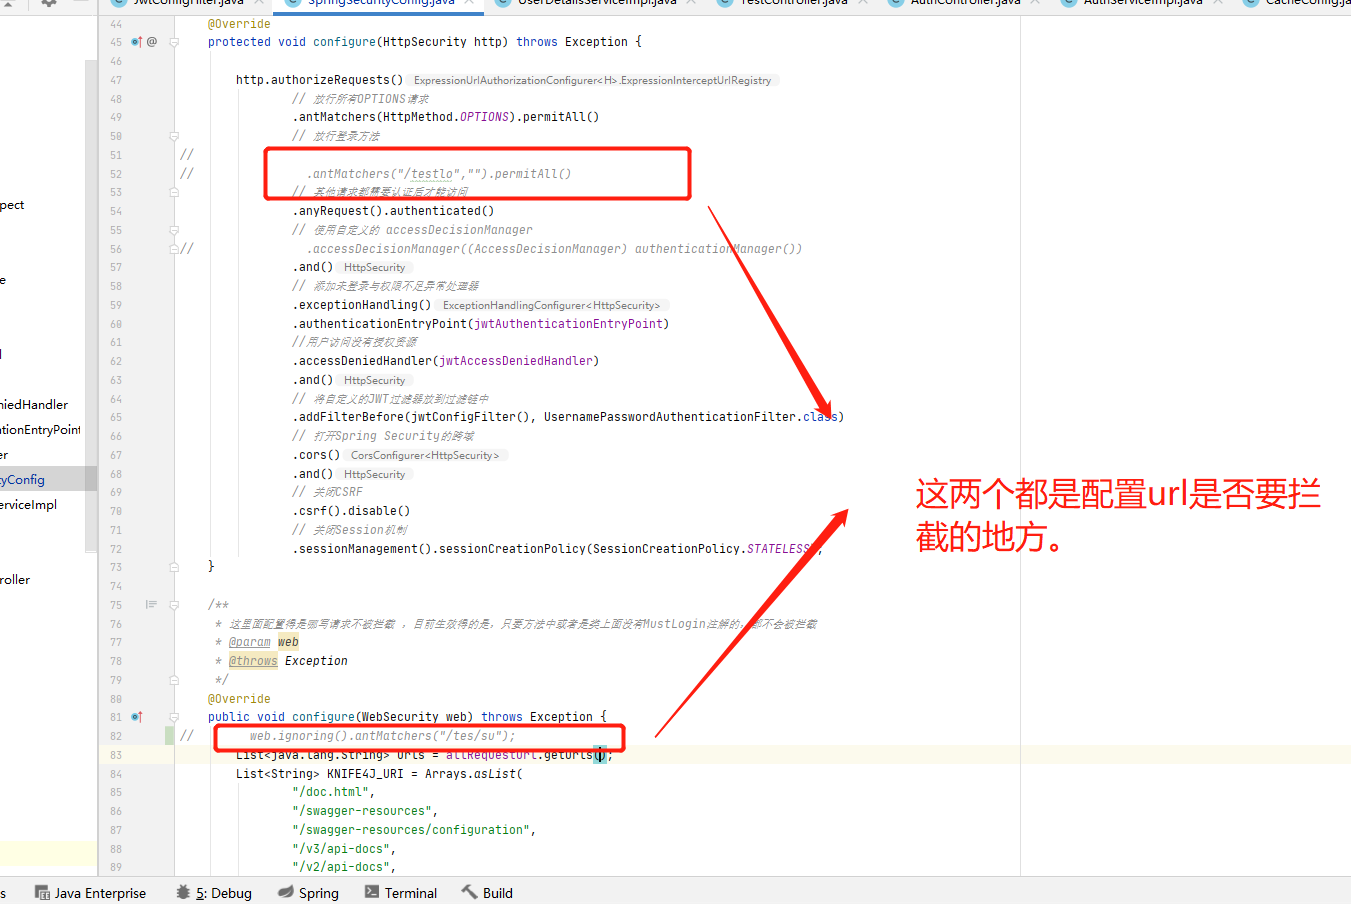Open the Java Enterprise tool window
Viewport: 1351px width, 904px height.
click(90, 893)
